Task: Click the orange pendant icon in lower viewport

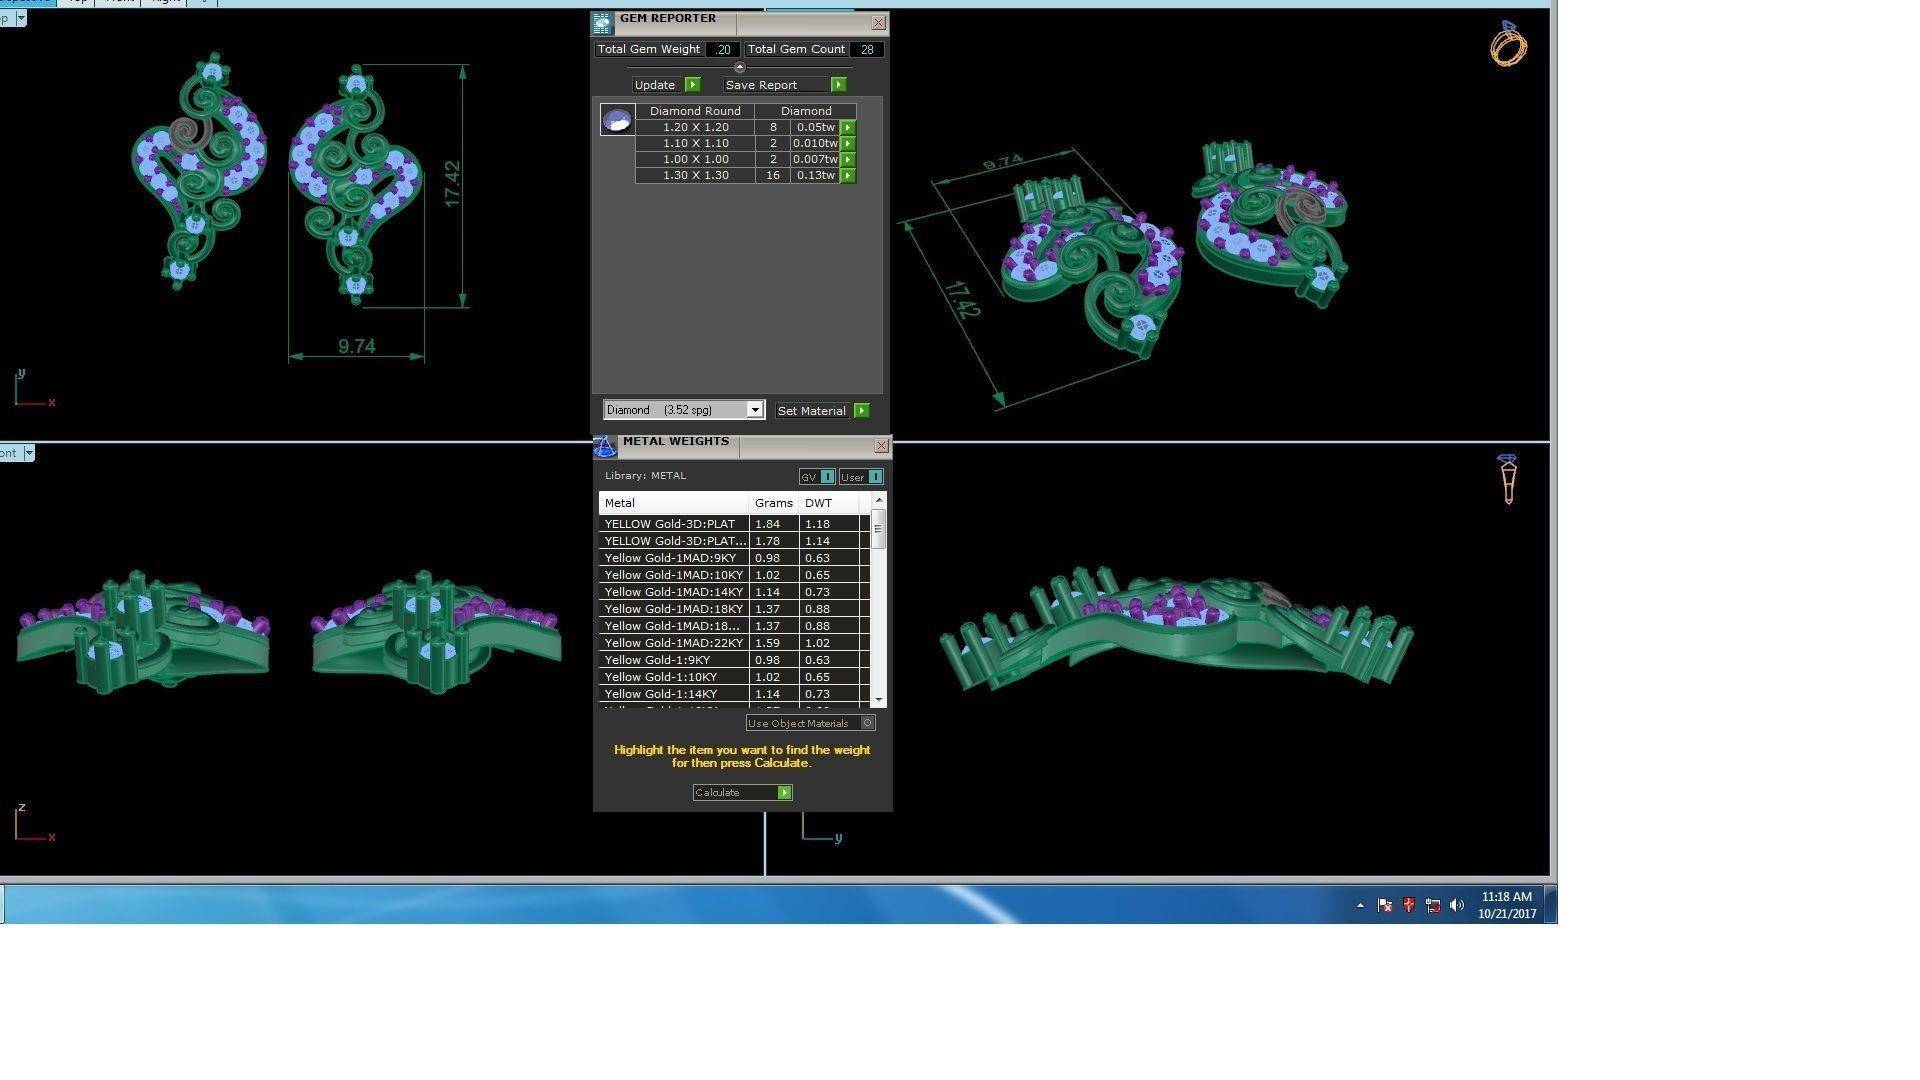Action: coord(1508,479)
